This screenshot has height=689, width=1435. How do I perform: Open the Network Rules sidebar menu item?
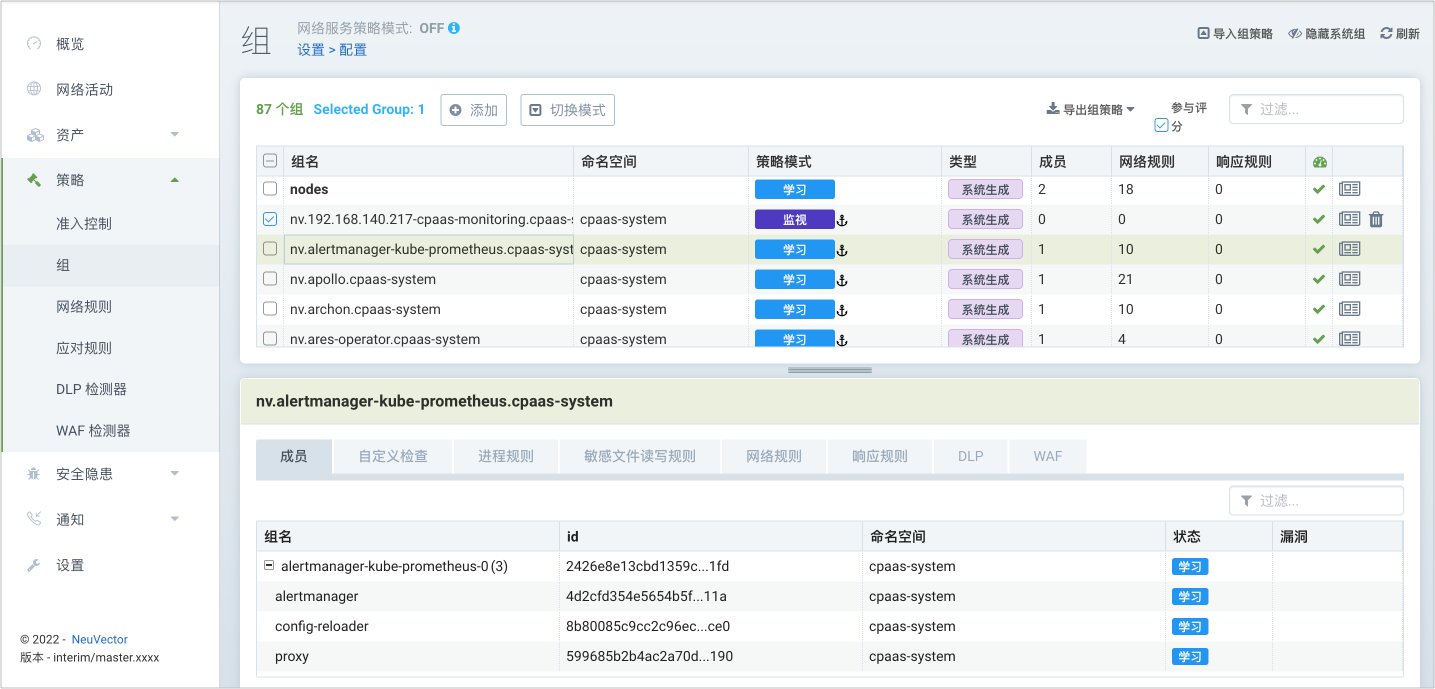pos(84,307)
